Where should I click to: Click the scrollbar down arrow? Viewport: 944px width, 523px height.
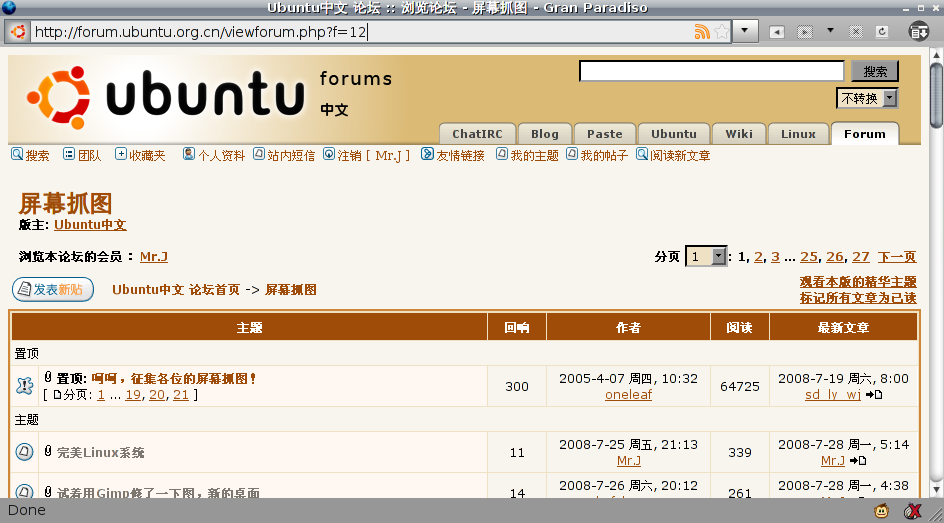tap(936, 491)
